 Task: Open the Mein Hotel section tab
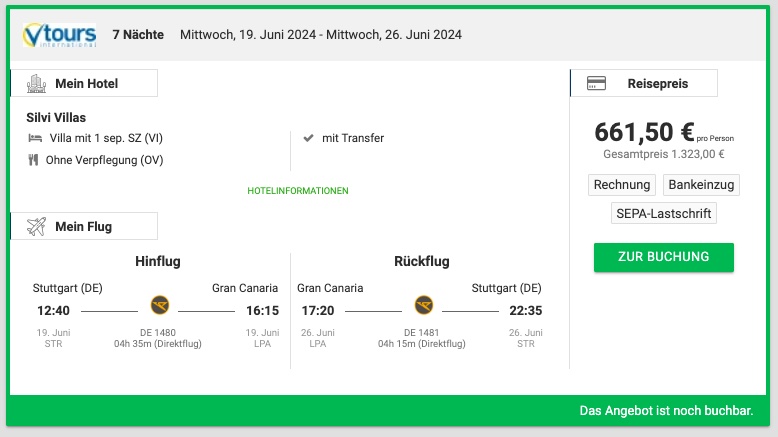(x=84, y=83)
